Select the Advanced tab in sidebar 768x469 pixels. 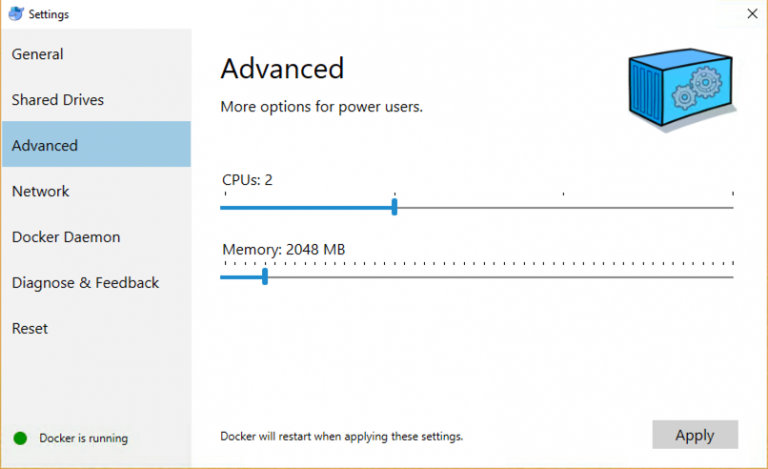pos(45,145)
